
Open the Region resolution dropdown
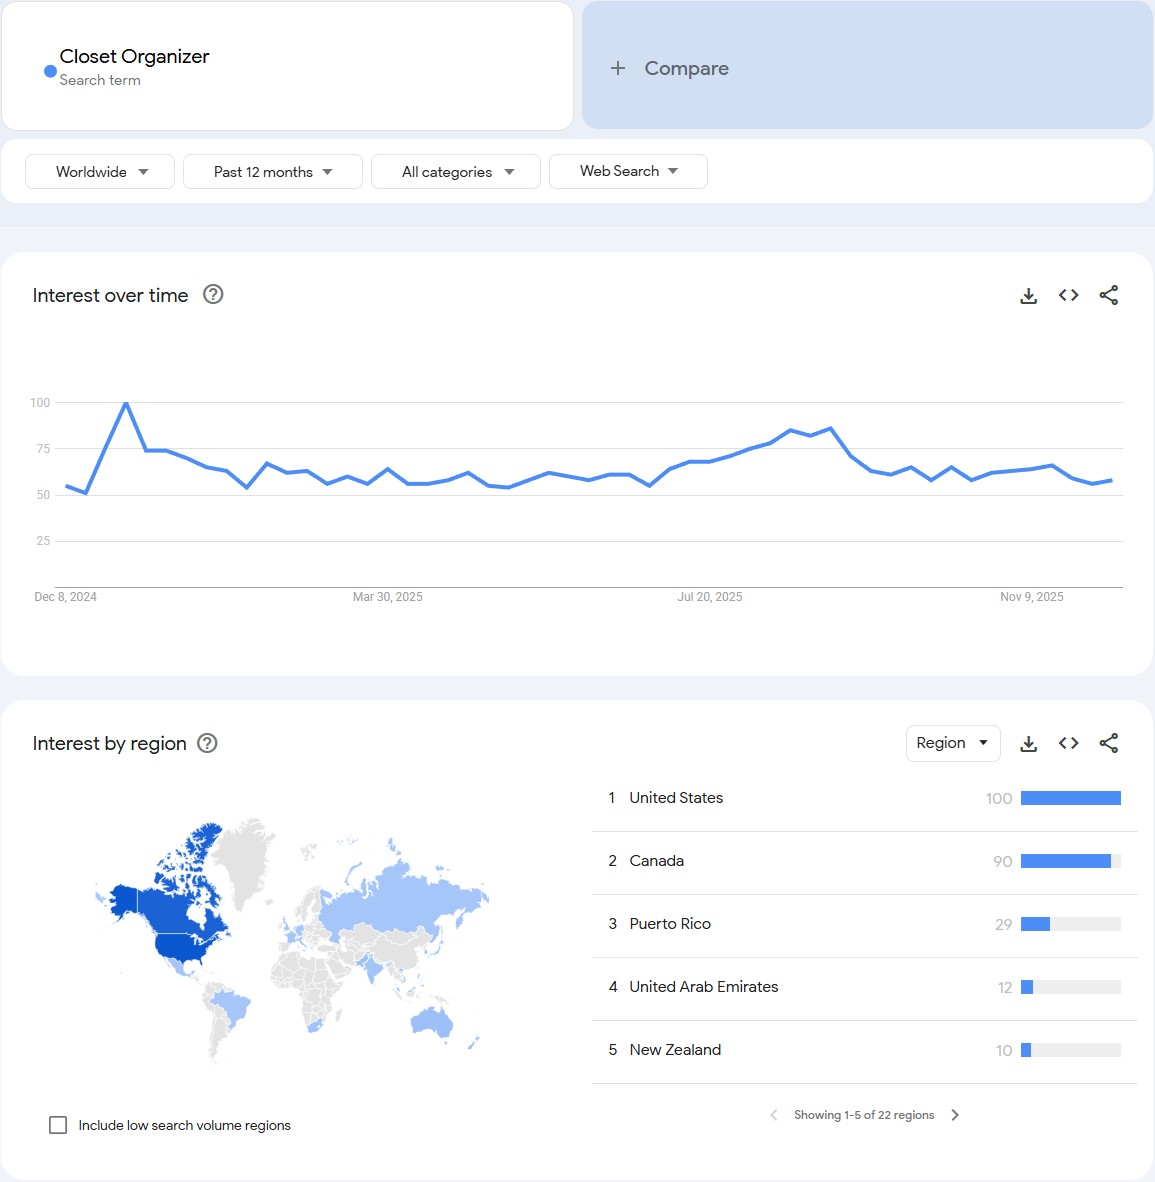click(x=952, y=743)
